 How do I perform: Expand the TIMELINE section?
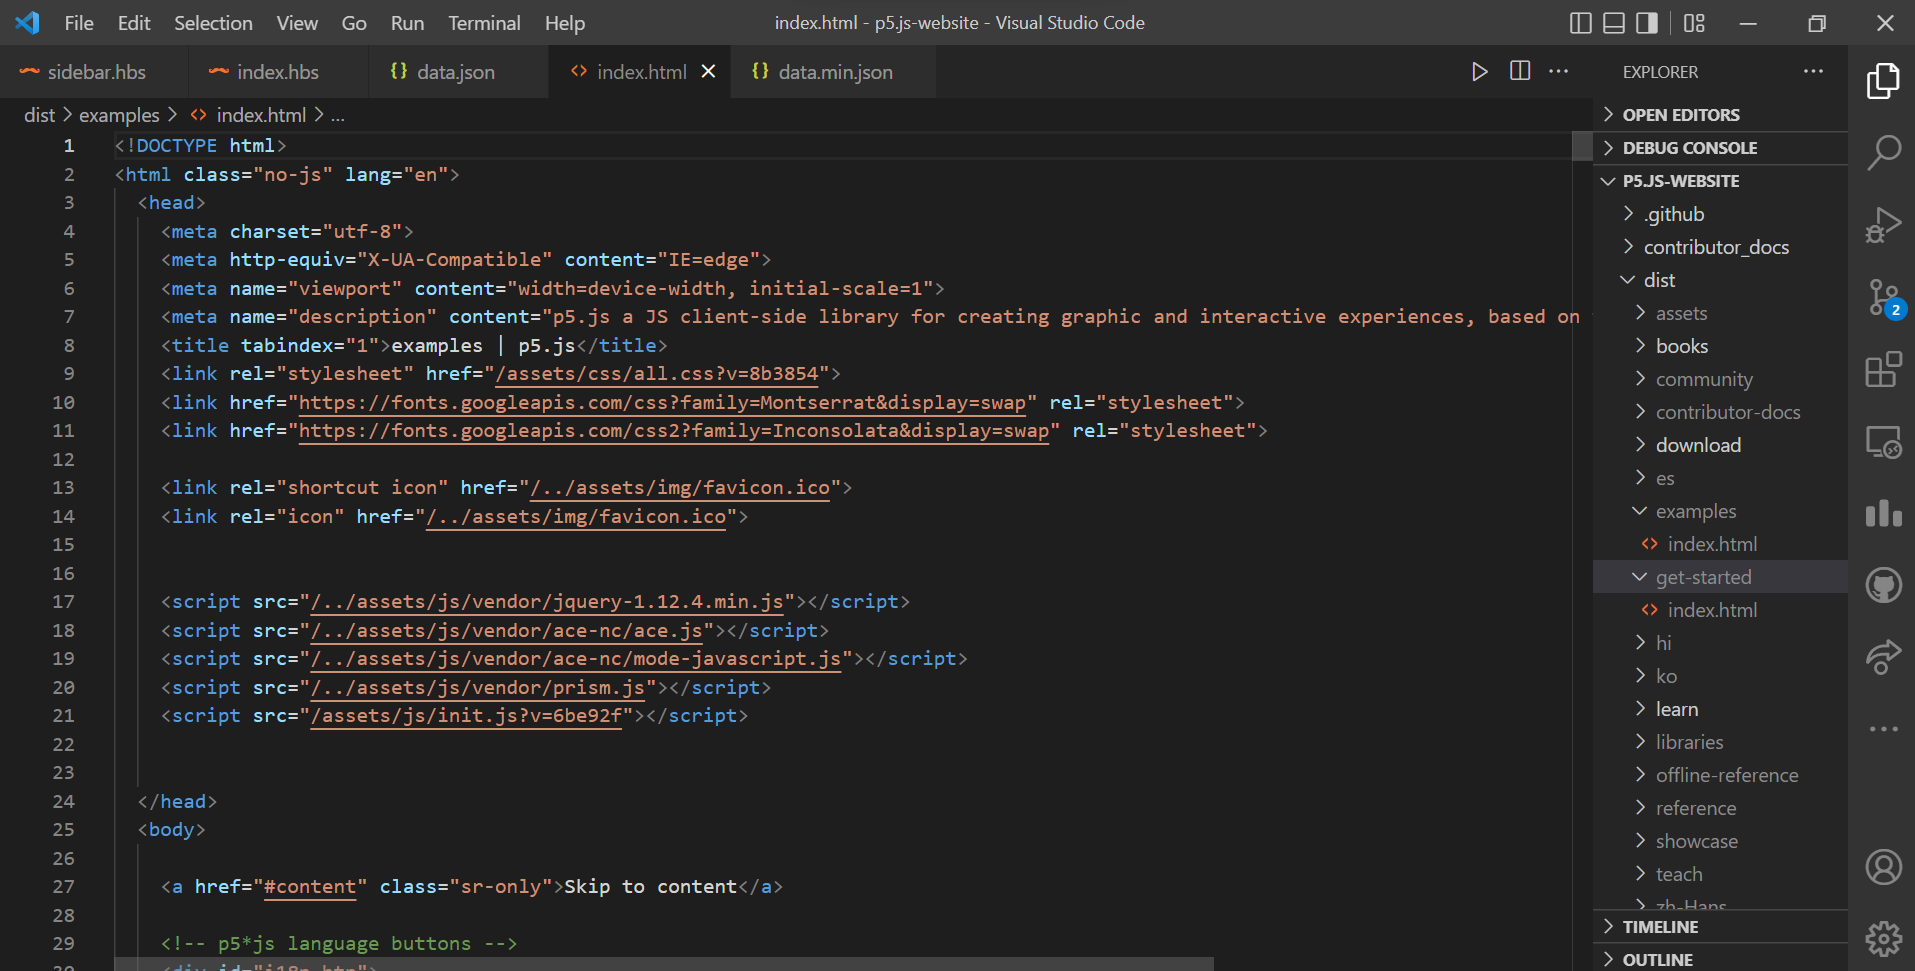[1720, 927]
